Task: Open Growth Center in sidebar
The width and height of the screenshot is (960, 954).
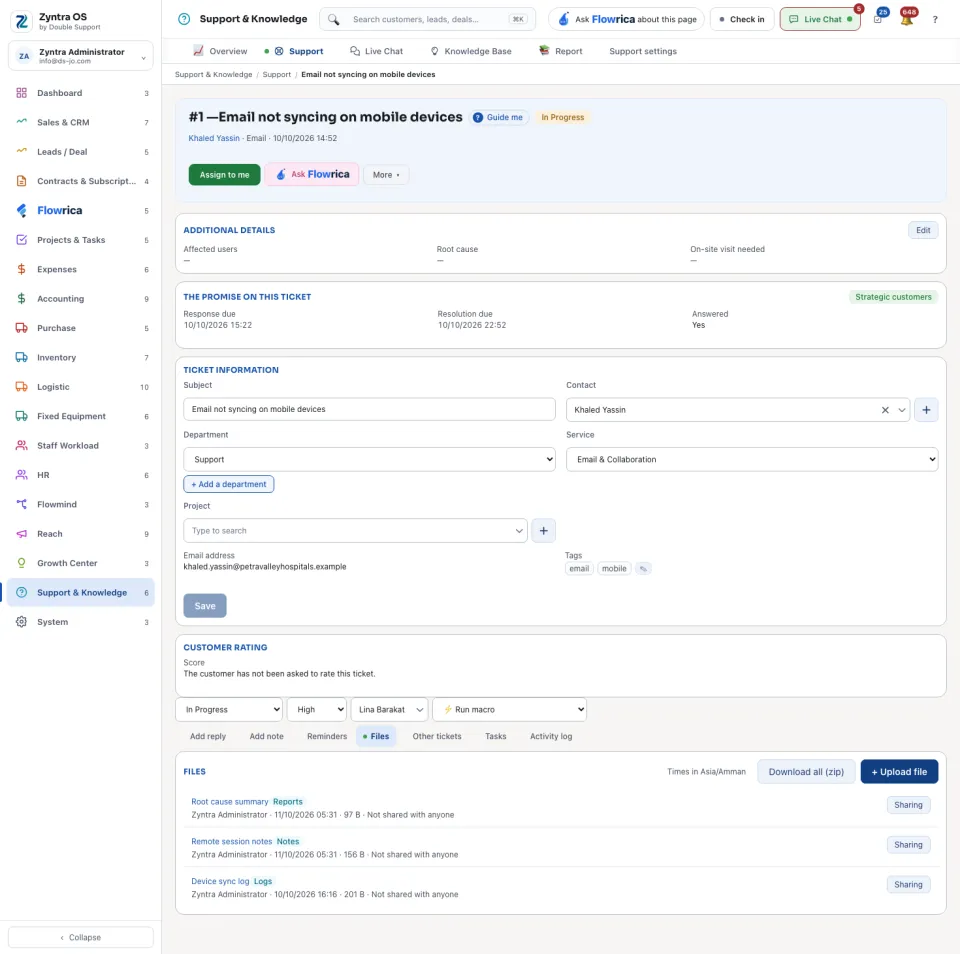Action: coord(81,563)
